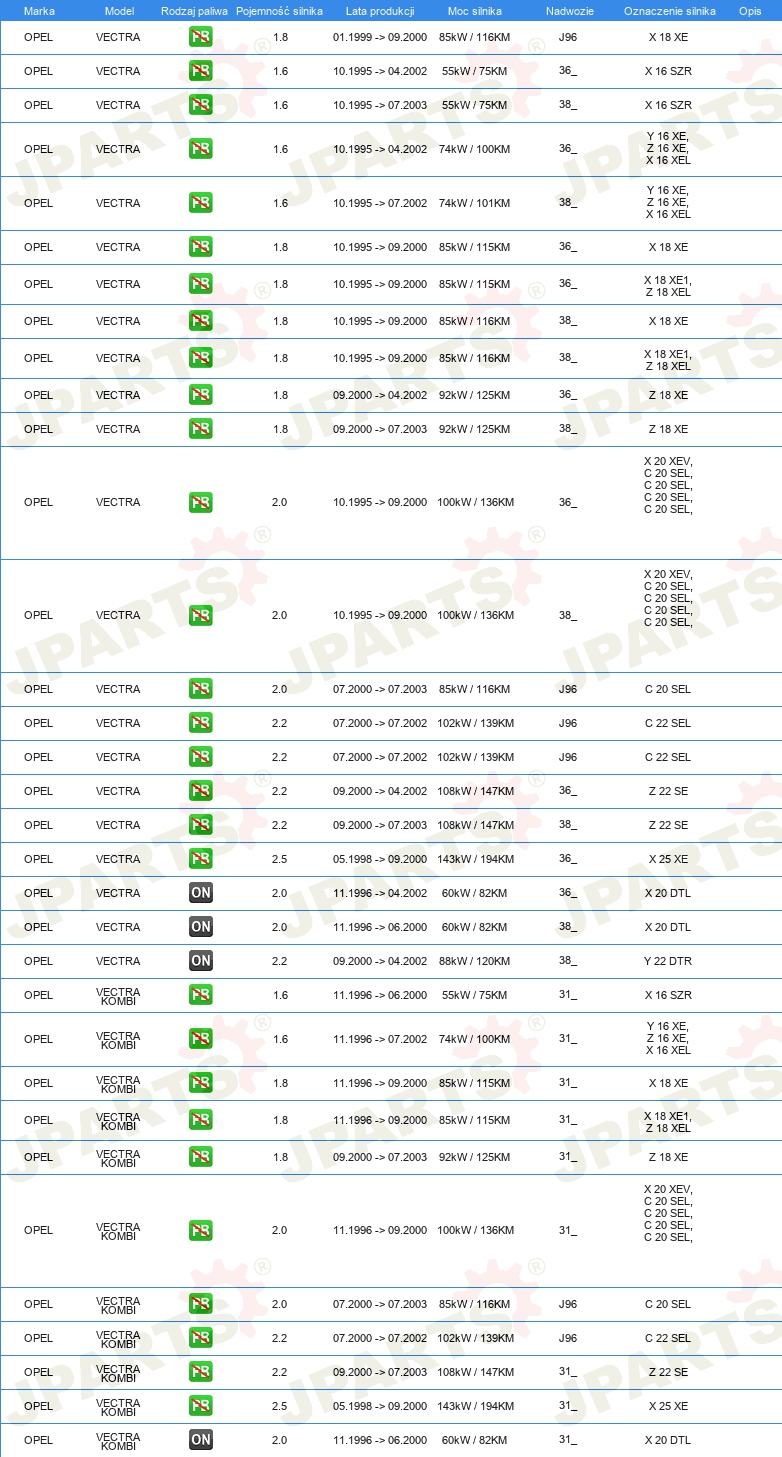This screenshot has height=1457, width=782.
Task: Click the petrol icon in the Vectra 2.0 100kW 36_ row
Action: click(201, 502)
